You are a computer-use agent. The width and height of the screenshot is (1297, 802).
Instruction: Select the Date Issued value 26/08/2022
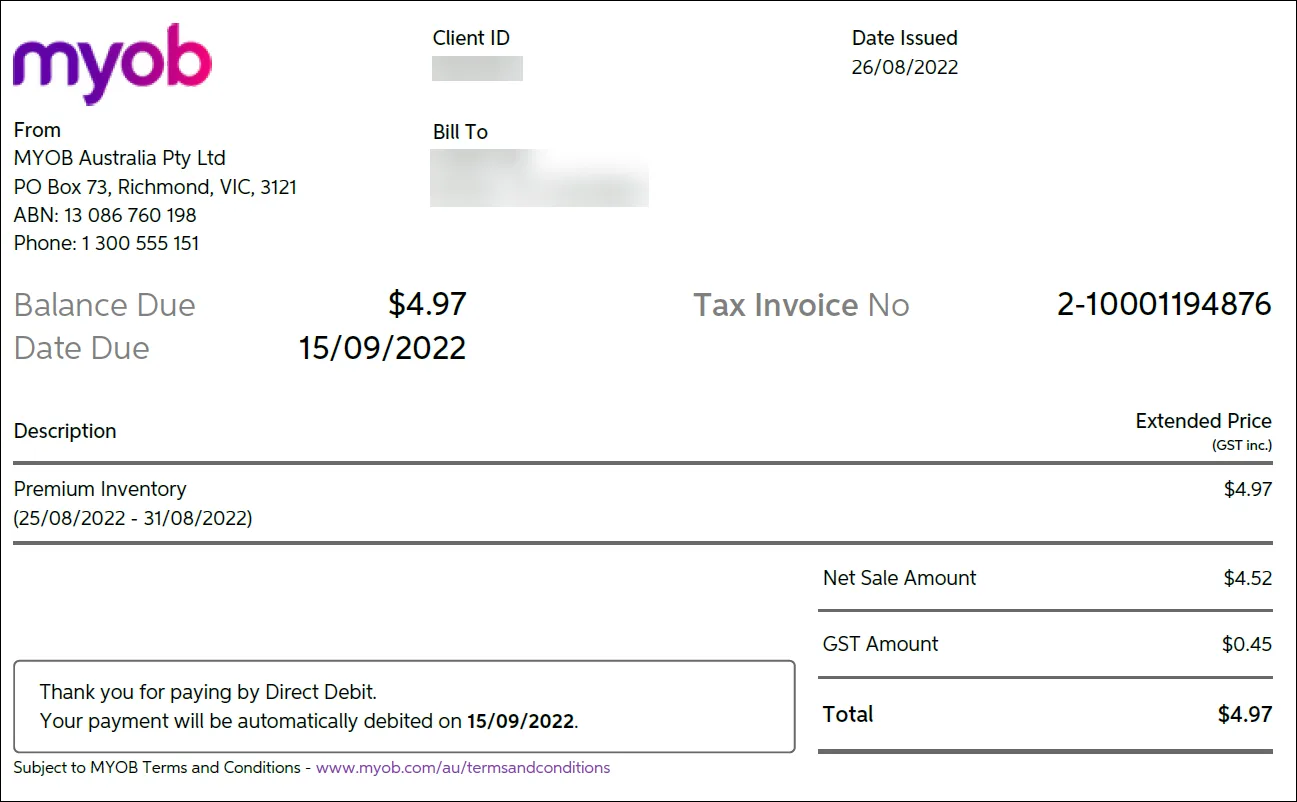click(905, 68)
